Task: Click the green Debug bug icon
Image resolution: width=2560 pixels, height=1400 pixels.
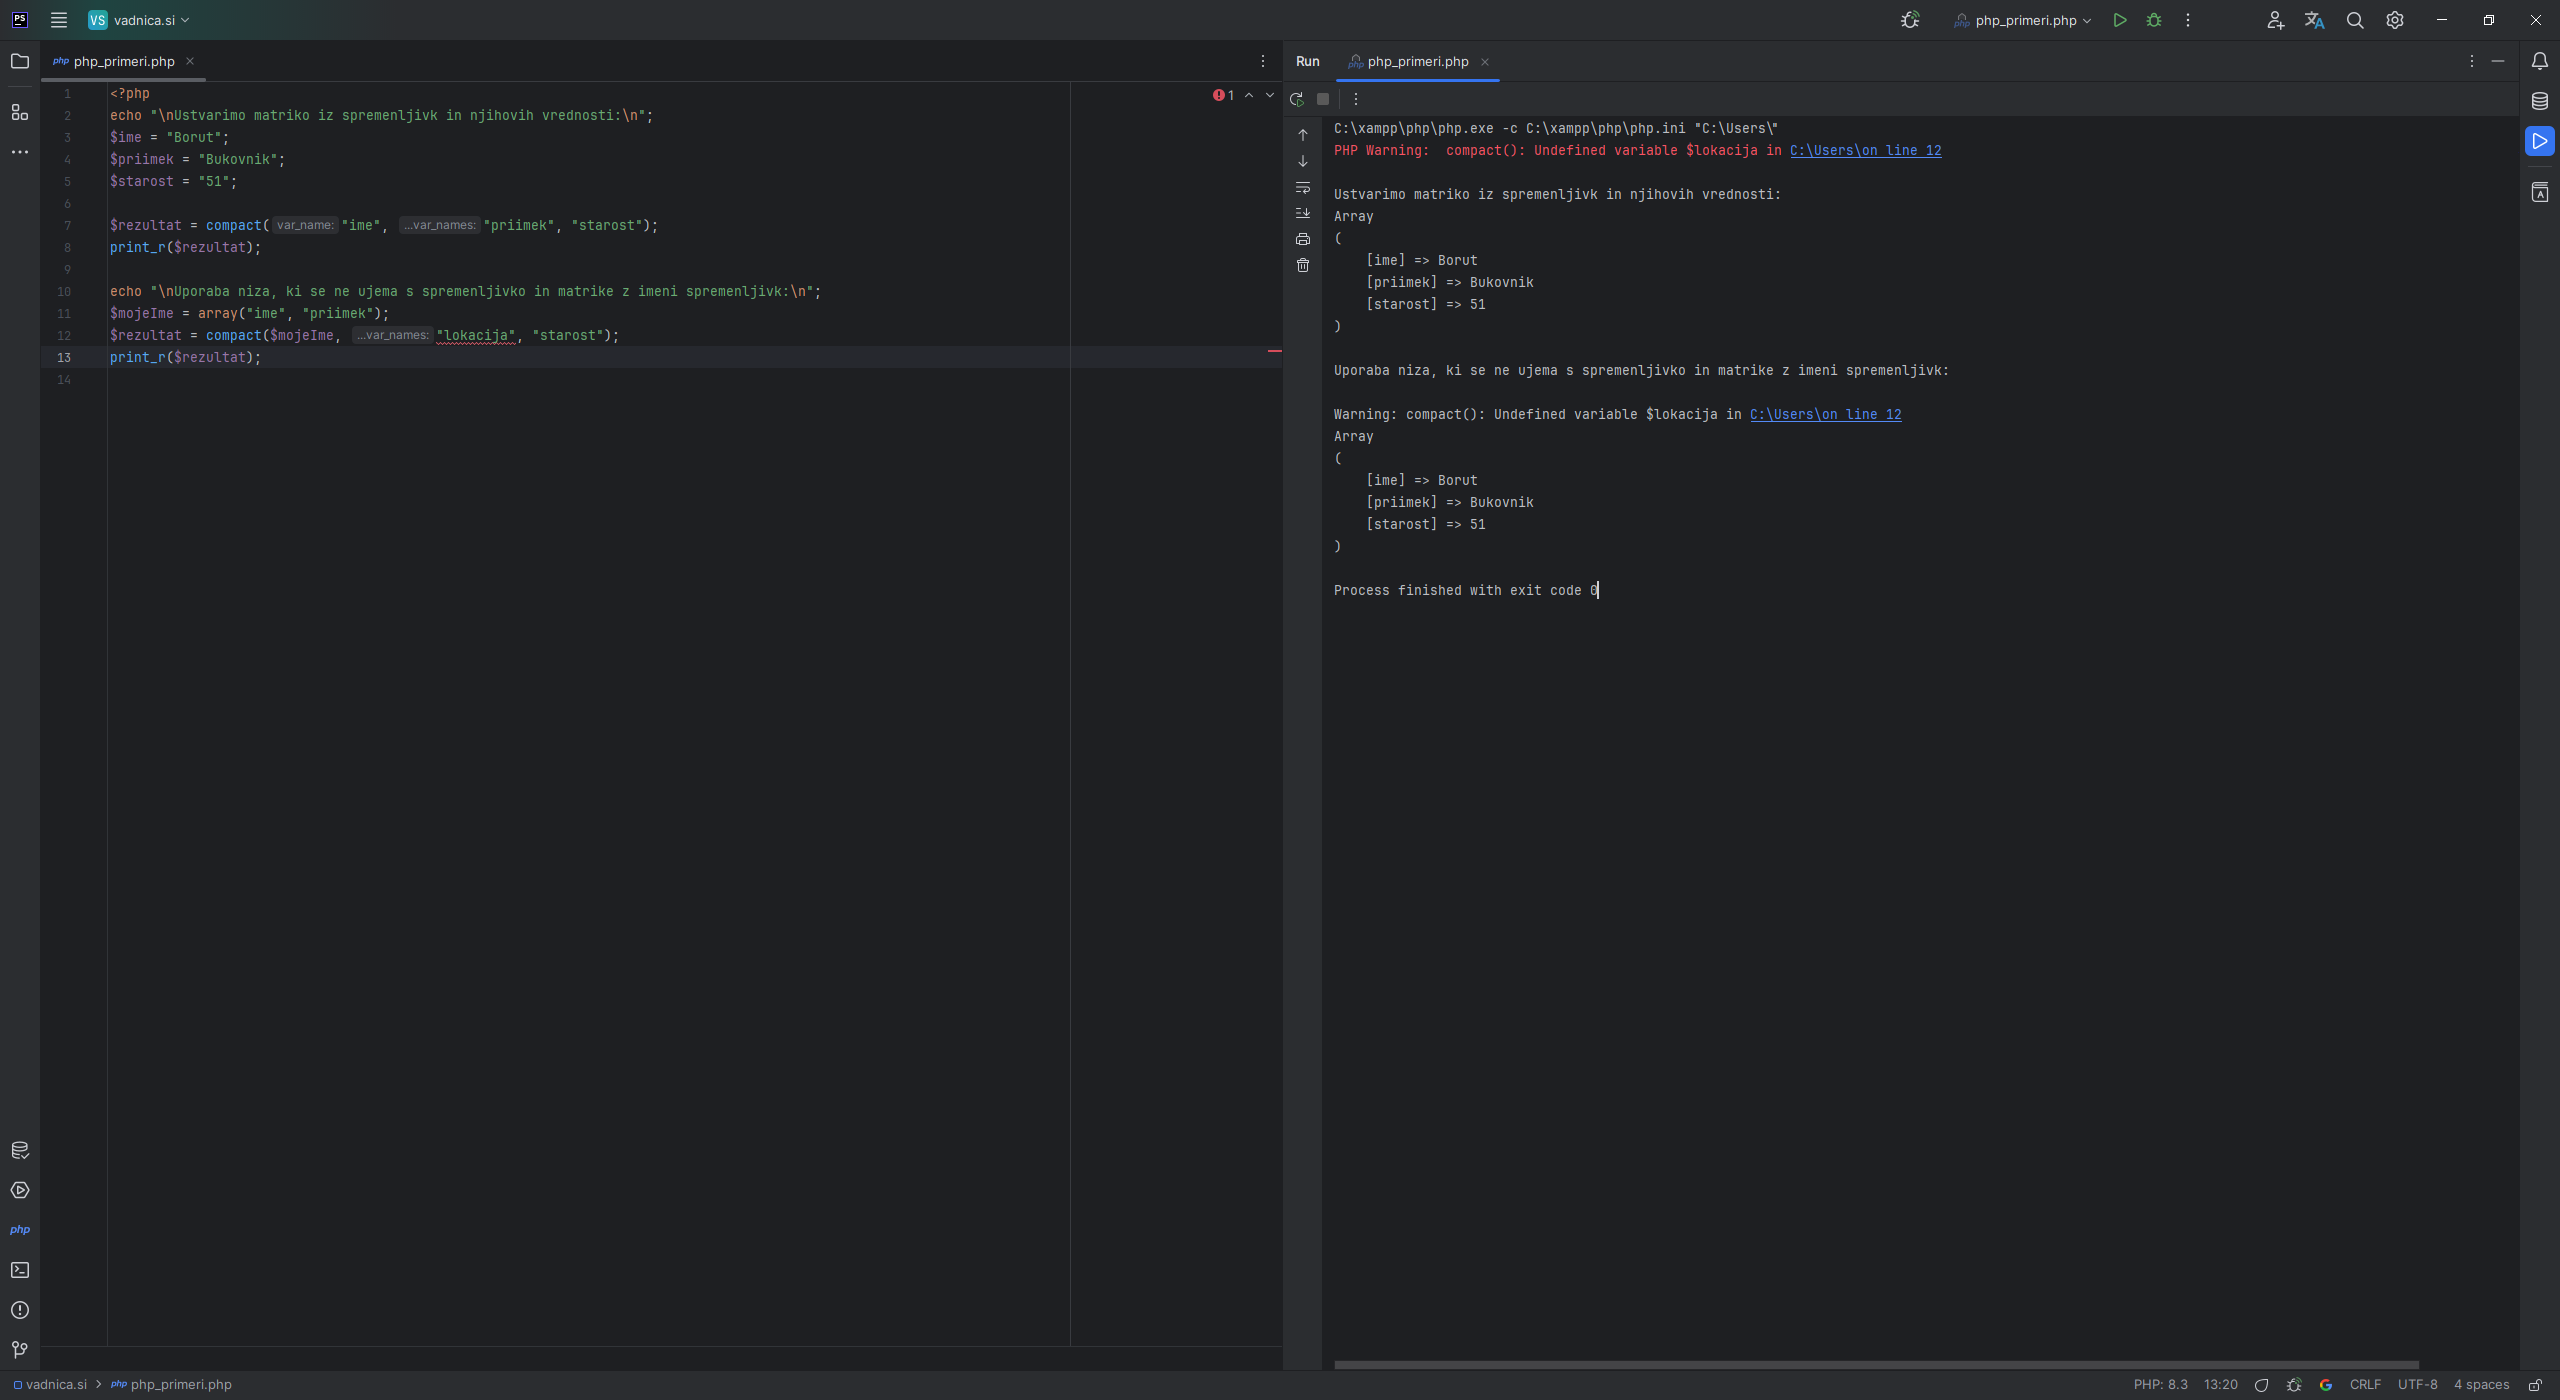Action: [2154, 20]
